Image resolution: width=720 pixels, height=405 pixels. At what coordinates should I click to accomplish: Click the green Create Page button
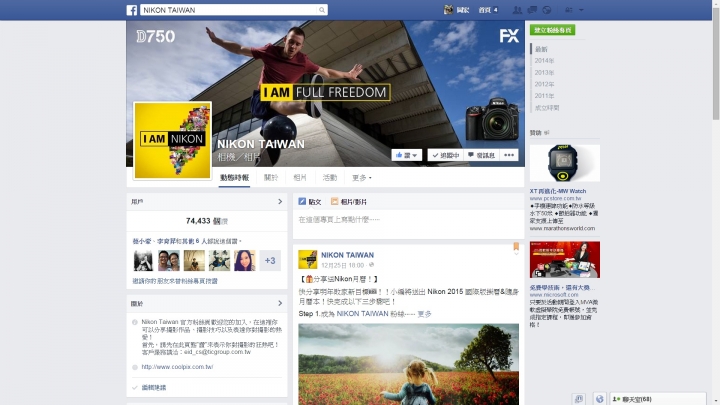[552, 30]
